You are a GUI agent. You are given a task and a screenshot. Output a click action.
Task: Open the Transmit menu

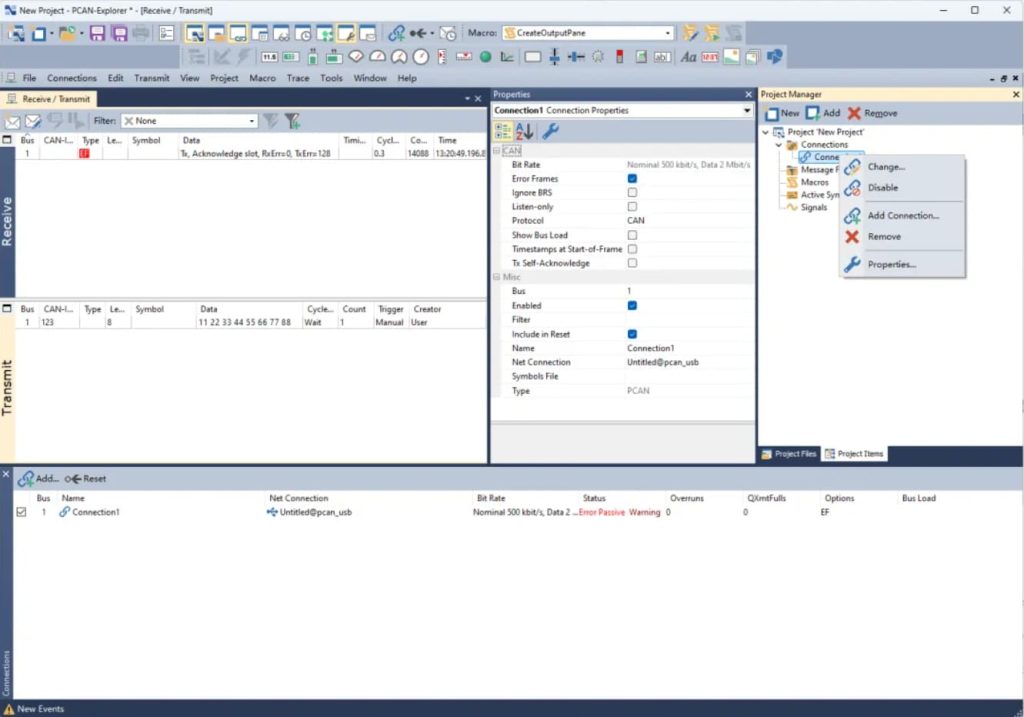(x=152, y=78)
